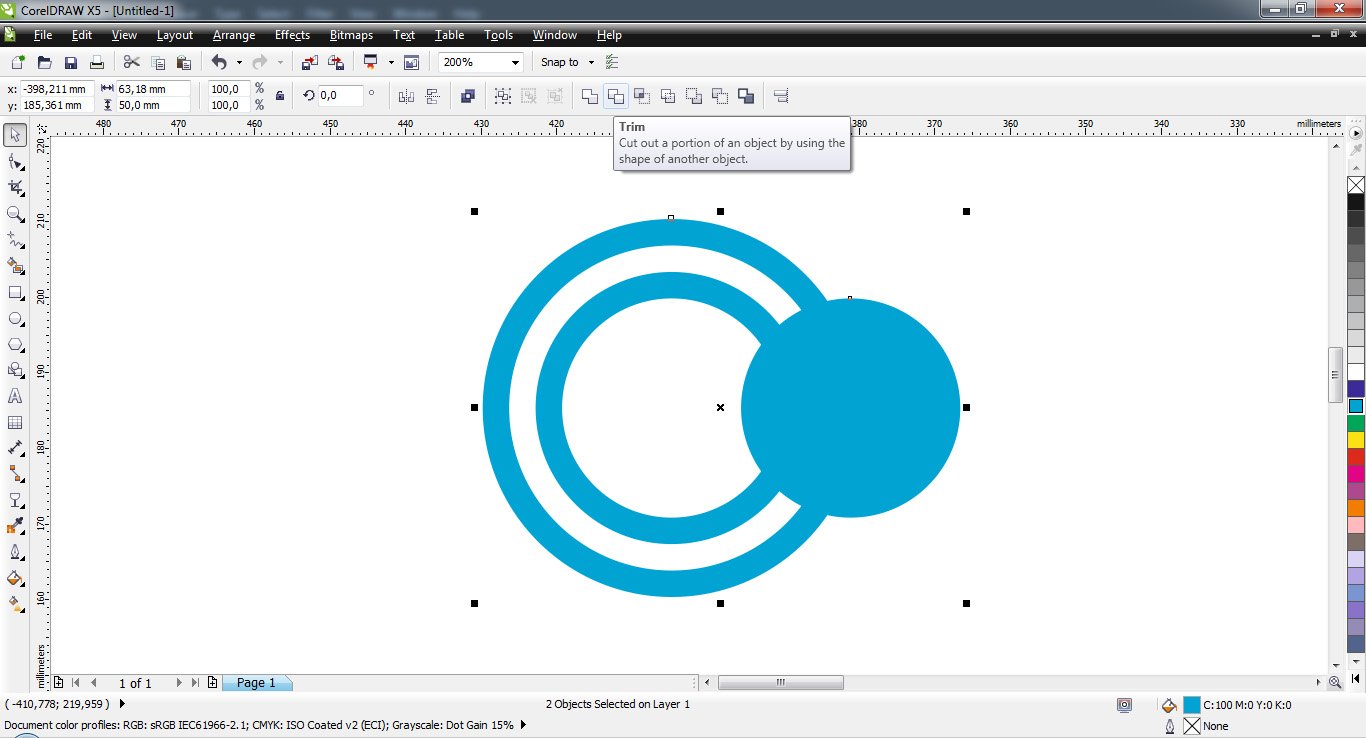
Task: Click the rotation angle input field
Action: (x=340, y=96)
